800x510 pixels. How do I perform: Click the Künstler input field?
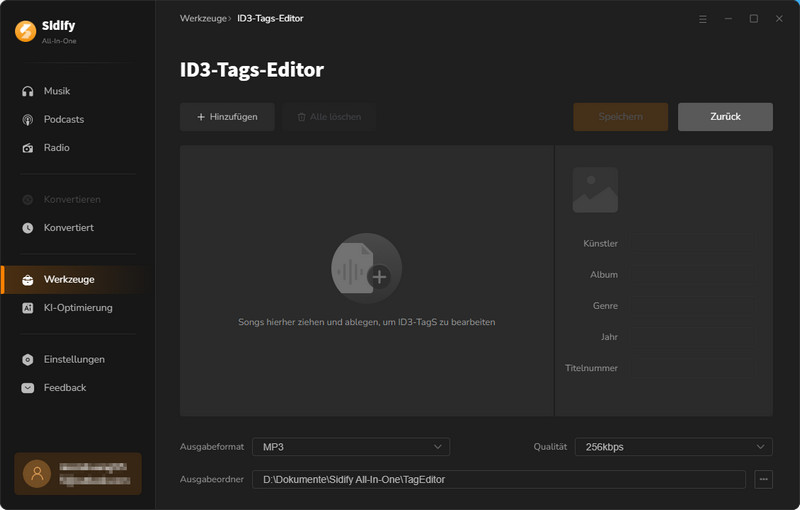tap(691, 243)
